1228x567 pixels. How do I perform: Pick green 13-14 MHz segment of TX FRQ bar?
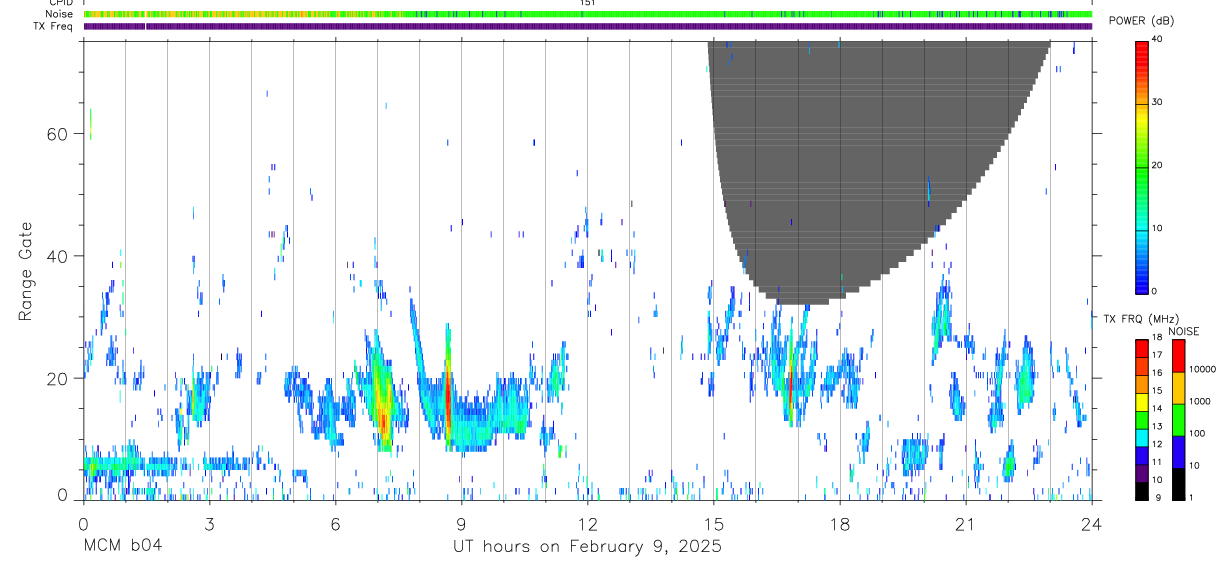tap(1141, 420)
